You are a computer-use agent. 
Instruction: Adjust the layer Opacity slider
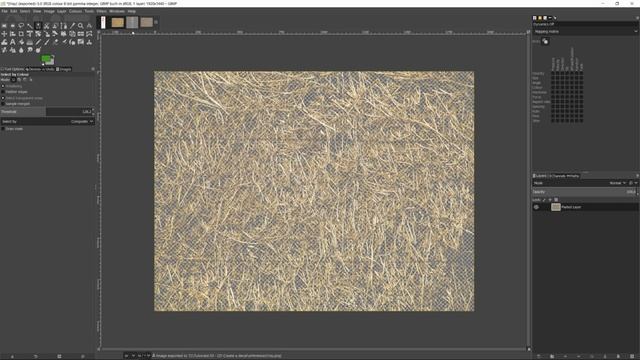[583, 192]
